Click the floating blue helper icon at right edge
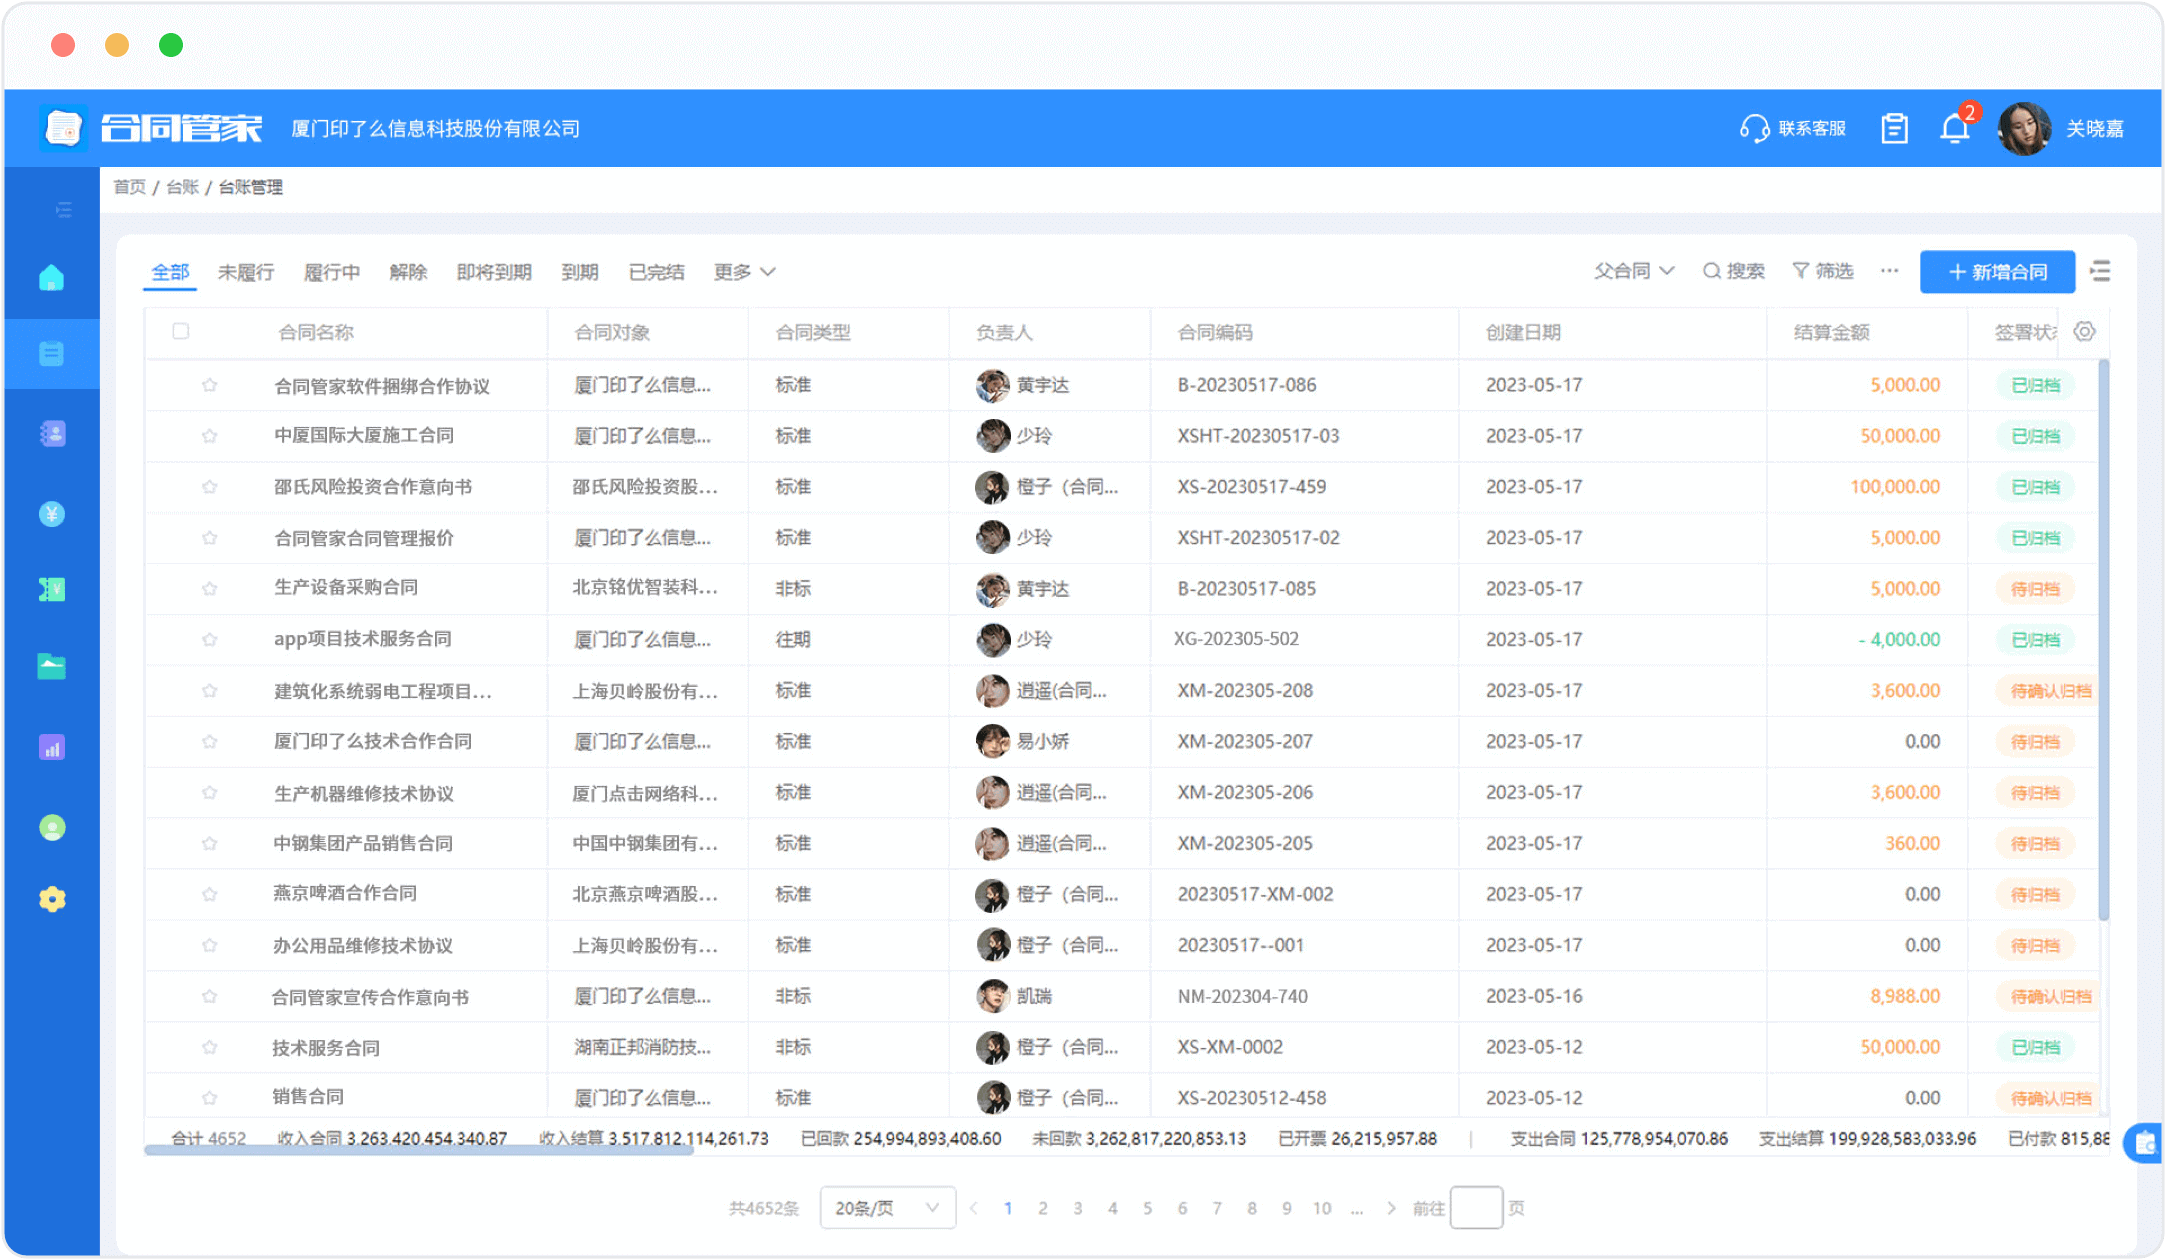Viewport: 2166px width, 1260px height. coord(2144,1142)
